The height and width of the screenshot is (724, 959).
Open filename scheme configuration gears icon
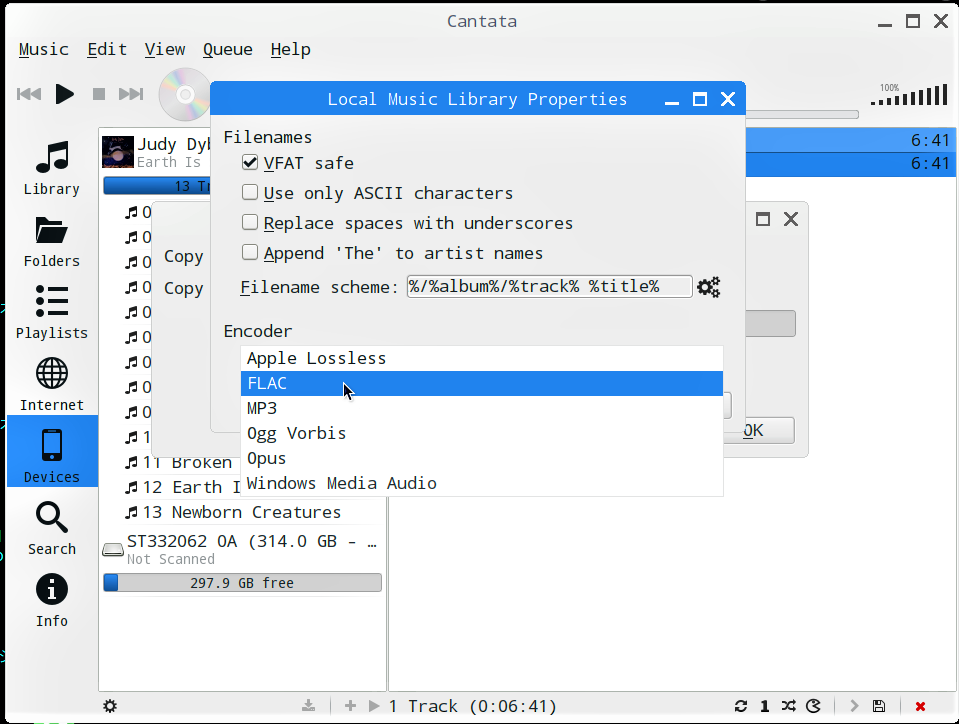pos(708,287)
